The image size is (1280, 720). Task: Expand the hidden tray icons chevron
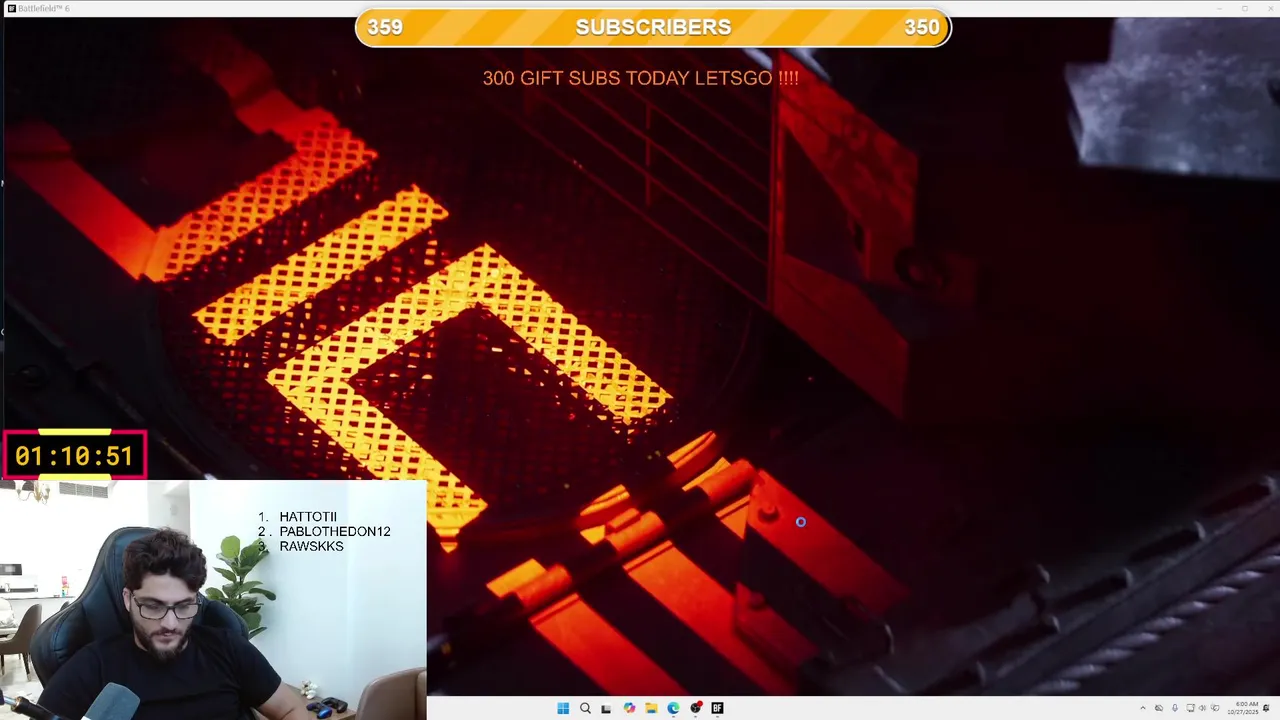pos(1143,708)
